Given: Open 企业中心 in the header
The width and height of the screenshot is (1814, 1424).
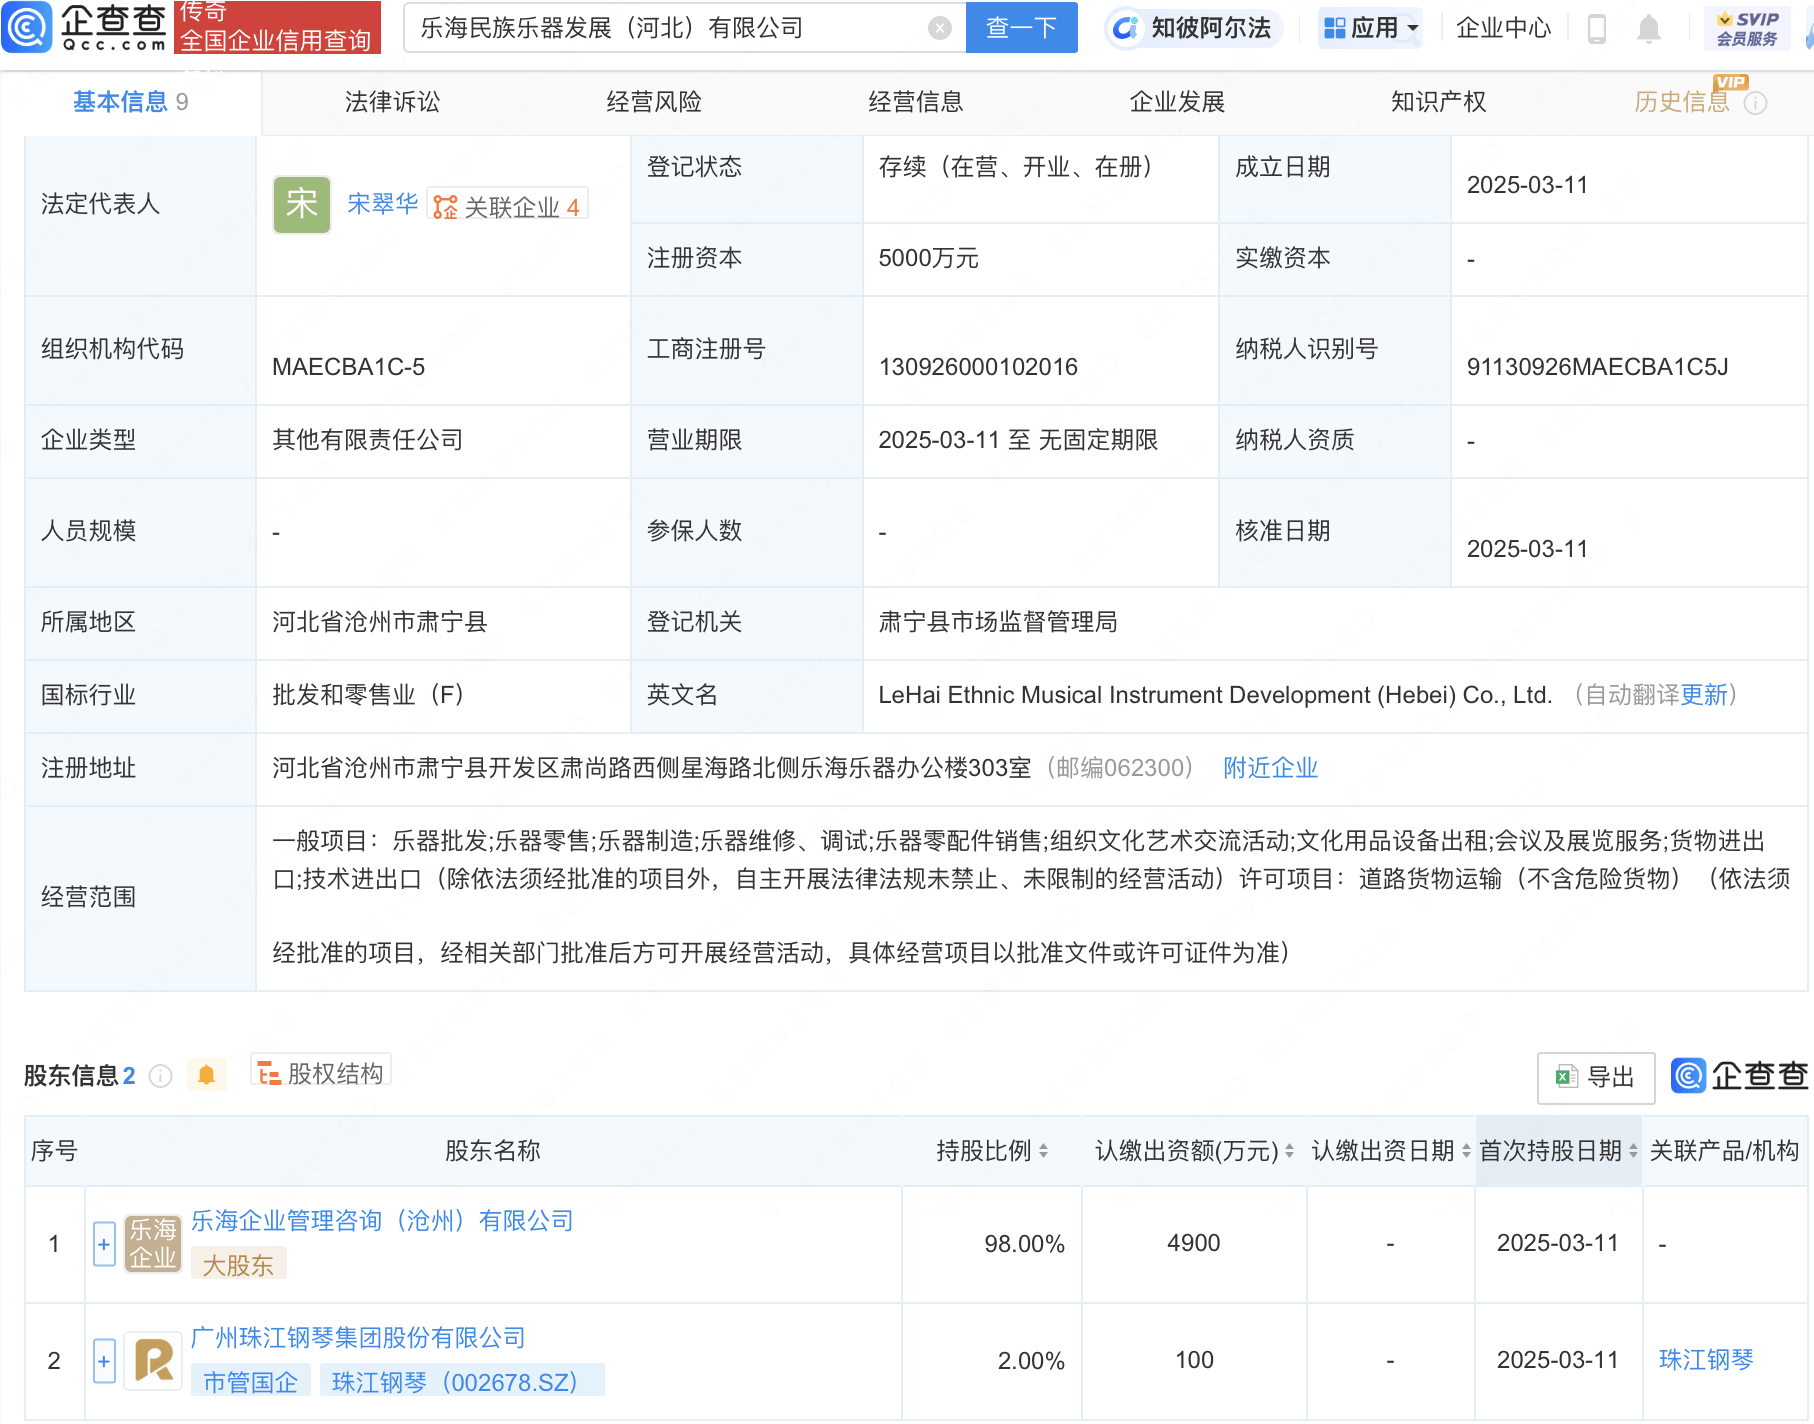Looking at the screenshot, I should pos(1503,28).
